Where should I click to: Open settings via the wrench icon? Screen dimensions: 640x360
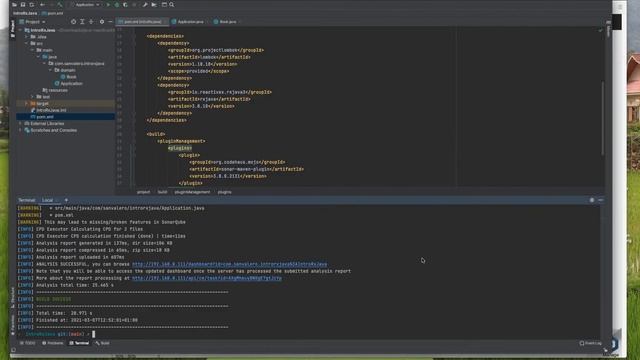(x=145, y=5)
